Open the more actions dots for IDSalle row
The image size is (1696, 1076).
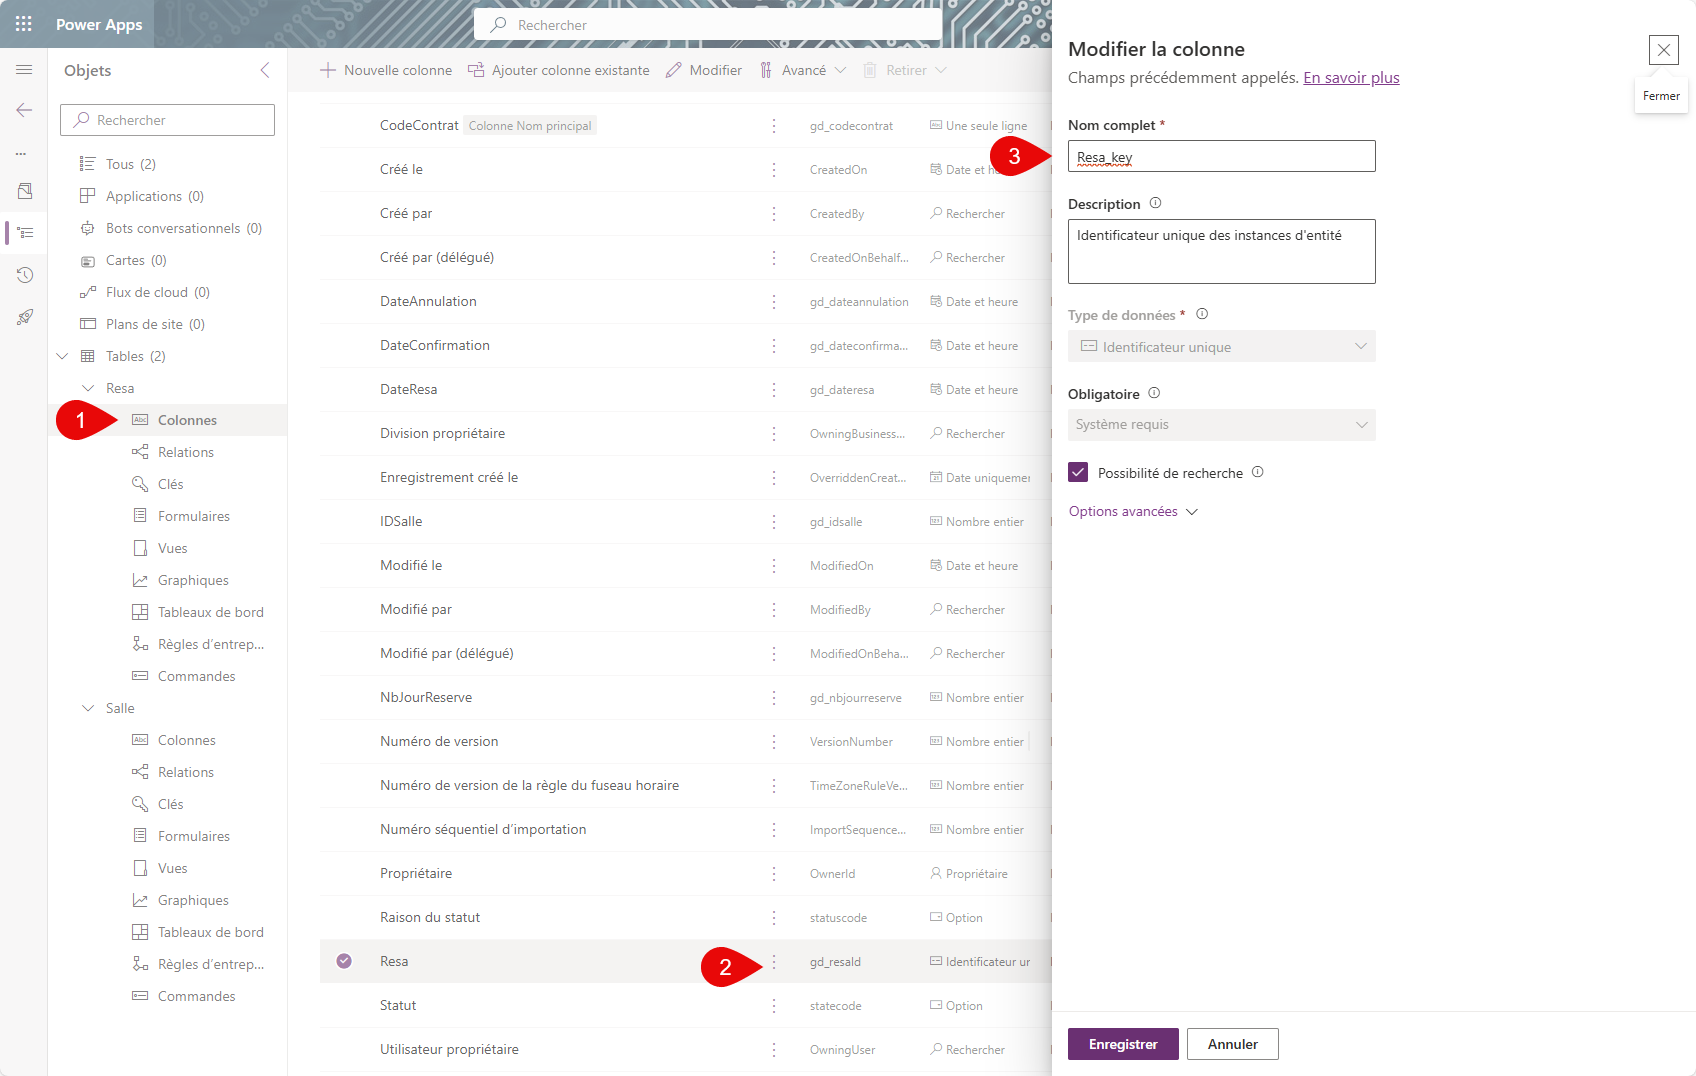click(x=774, y=522)
